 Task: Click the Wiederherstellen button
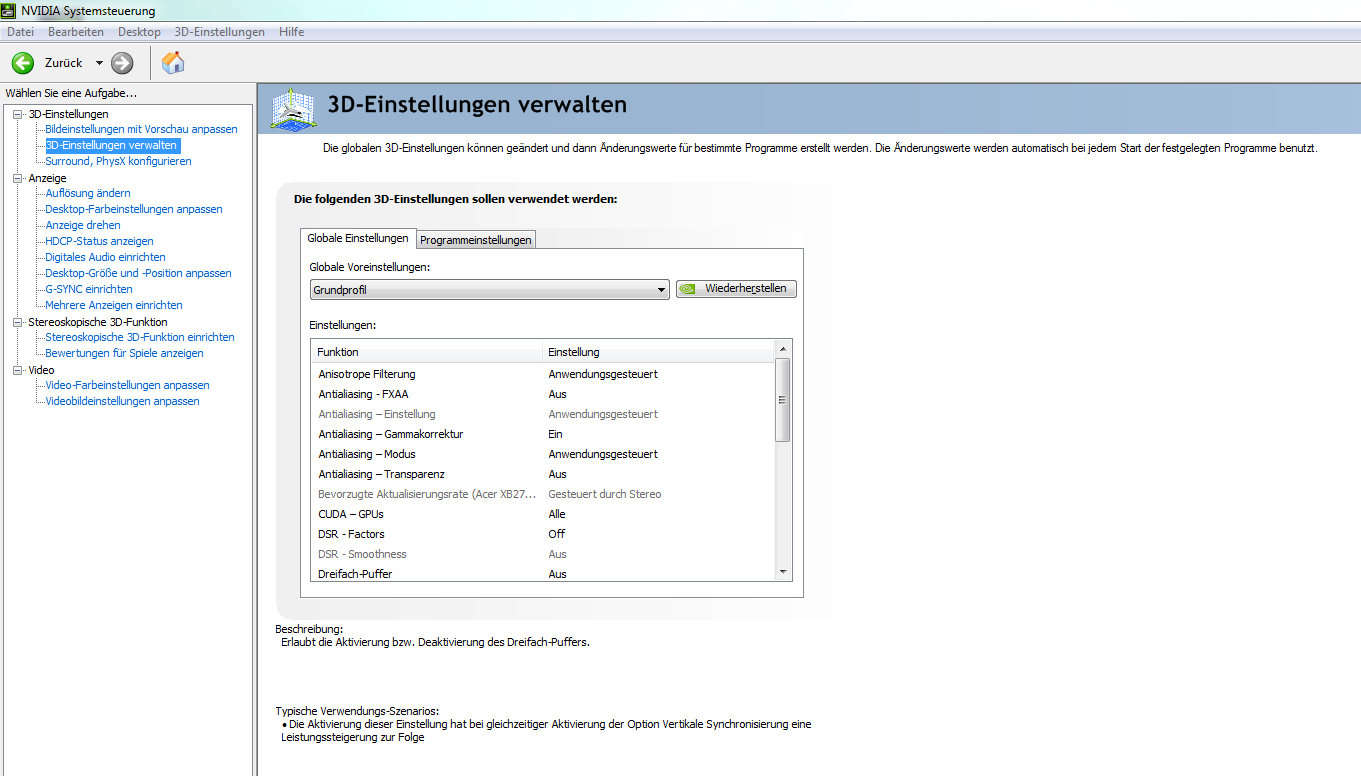pyautogui.click(x=737, y=289)
